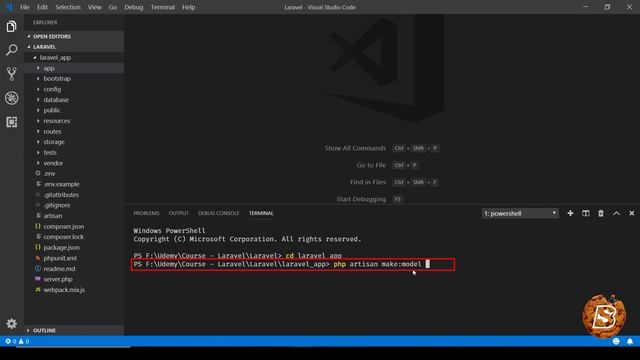Open the 1: powershell terminal dropdown
Viewport: 640px width, 360px height.
(x=520, y=213)
